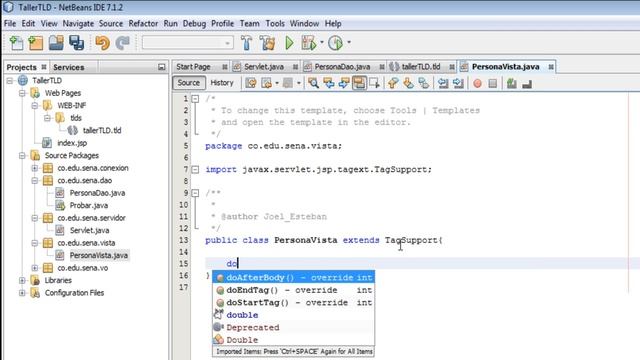640x360 pixels.
Task: Switch to the Services panel tab
Action: [x=69, y=67]
